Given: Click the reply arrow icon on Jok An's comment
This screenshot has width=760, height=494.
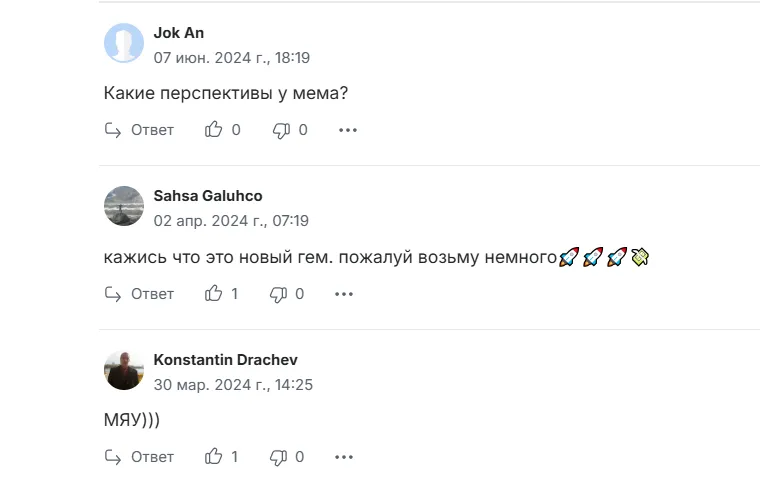Looking at the screenshot, I should pos(113,130).
